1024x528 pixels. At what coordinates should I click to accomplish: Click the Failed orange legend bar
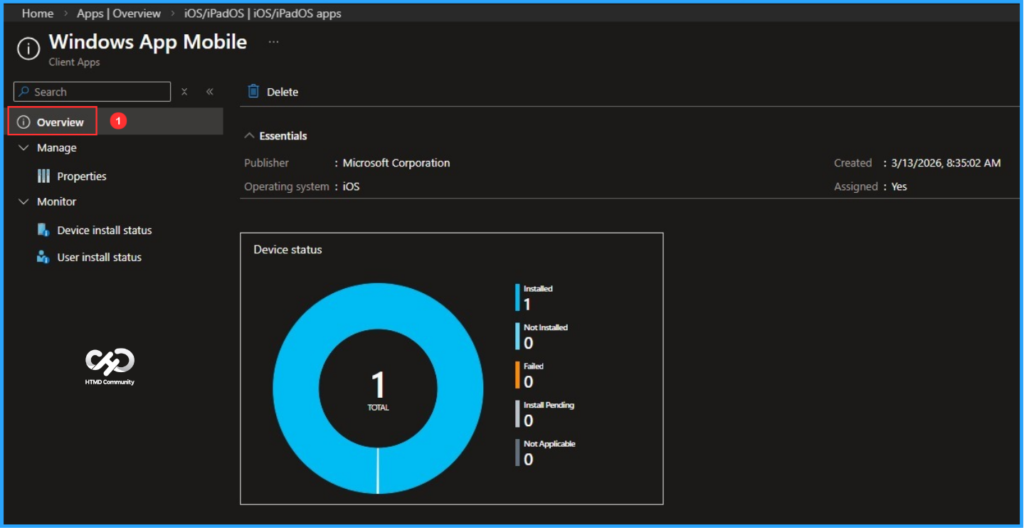517,375
